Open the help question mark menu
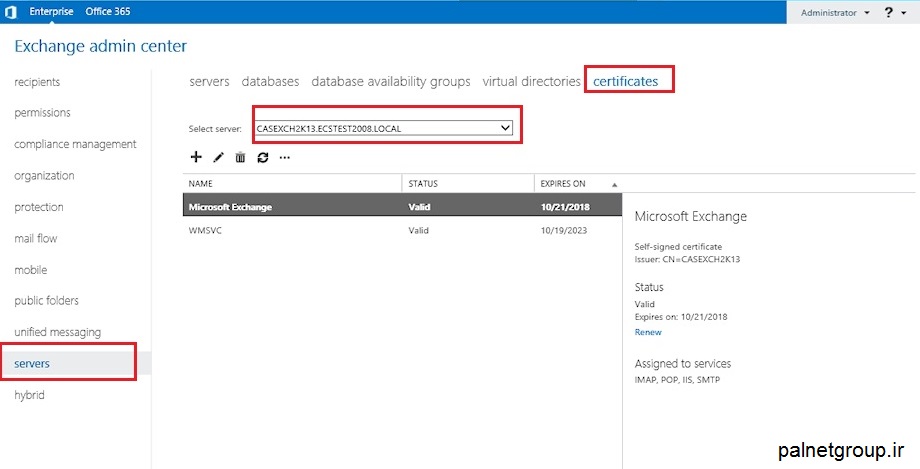920x469 pixels. (888, 12)
